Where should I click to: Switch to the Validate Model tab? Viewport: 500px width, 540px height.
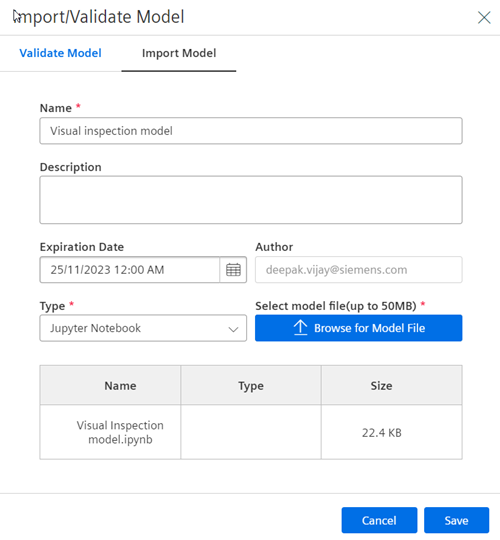(60, 53)
